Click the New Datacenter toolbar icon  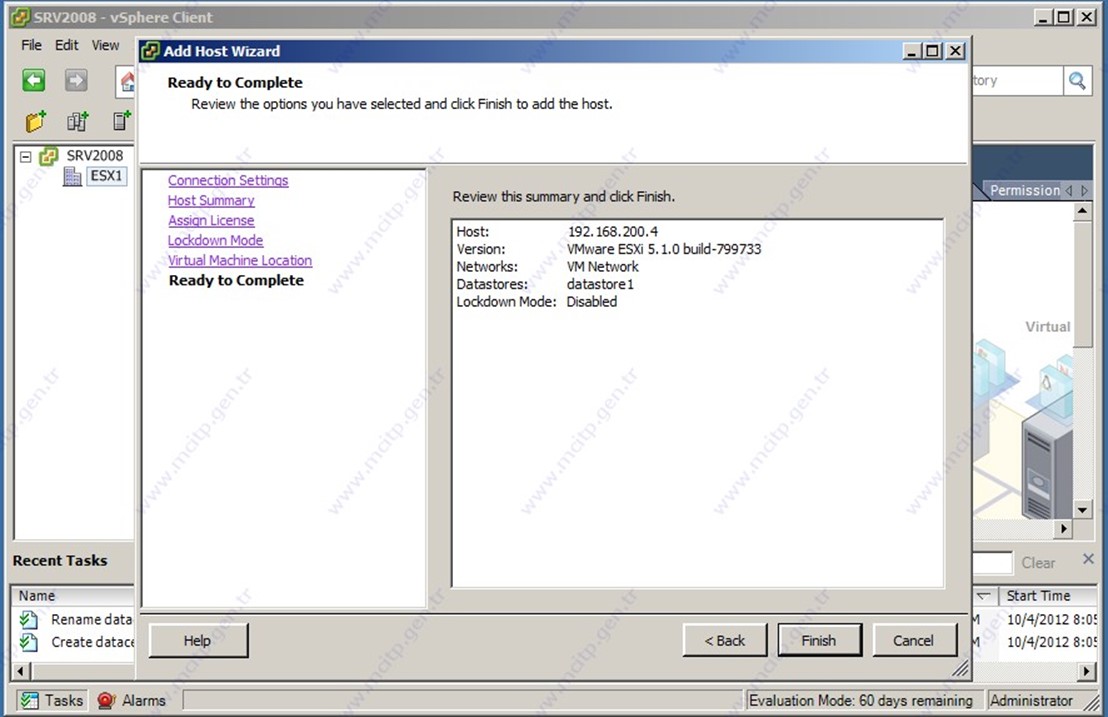click(78, 122)
